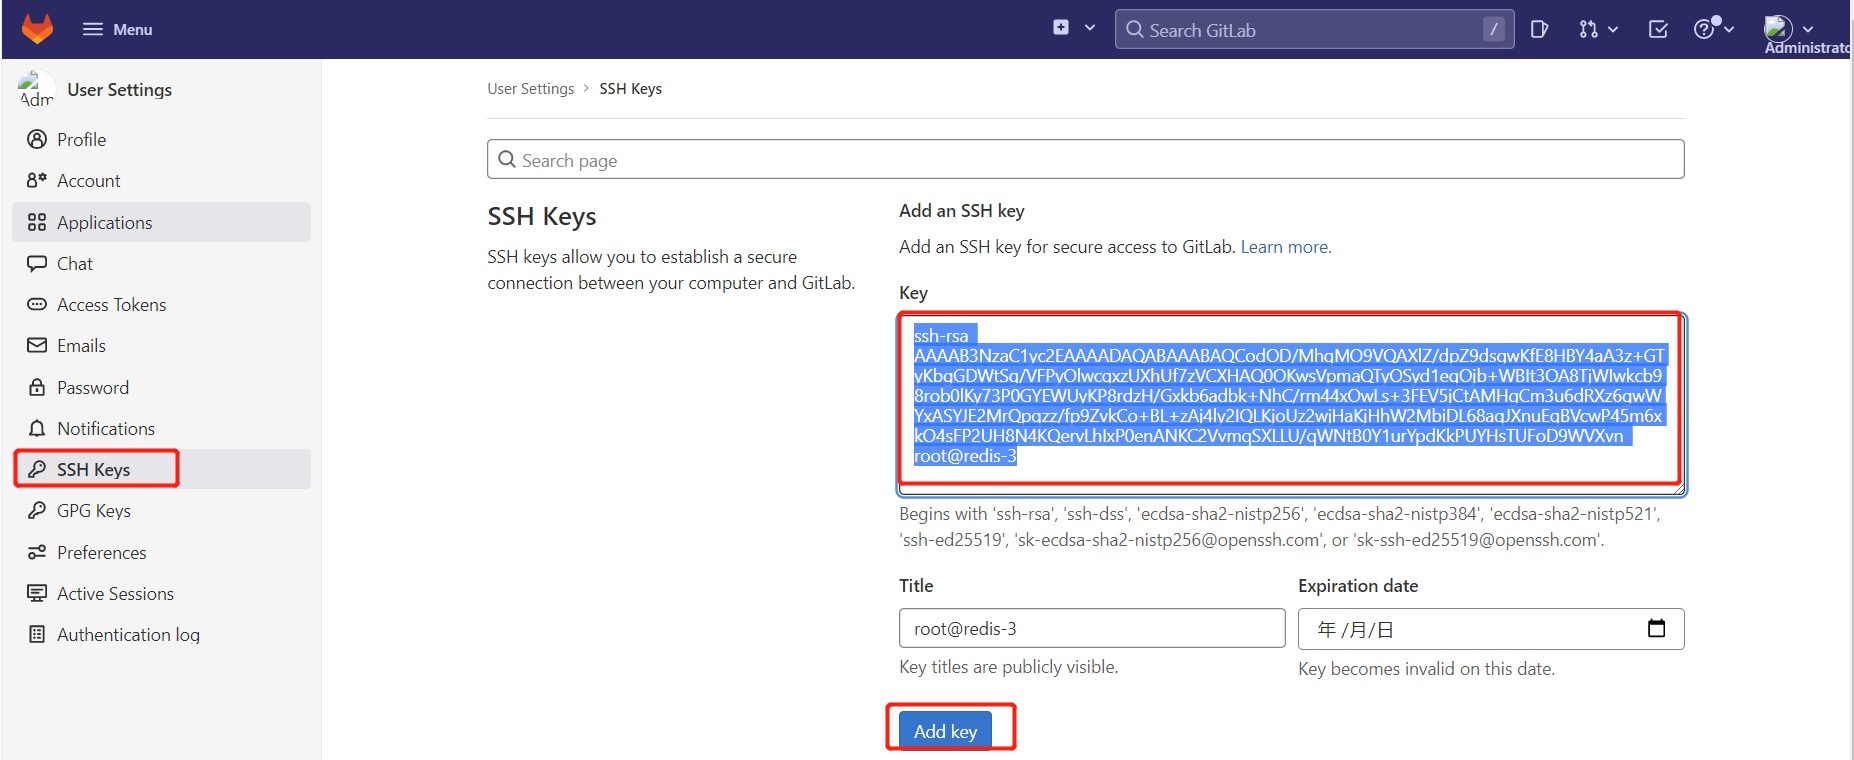Viewport: 1854px width, 760px height.
Task: Expand the Help question mark dropdown
Action: click(1714, 28)
